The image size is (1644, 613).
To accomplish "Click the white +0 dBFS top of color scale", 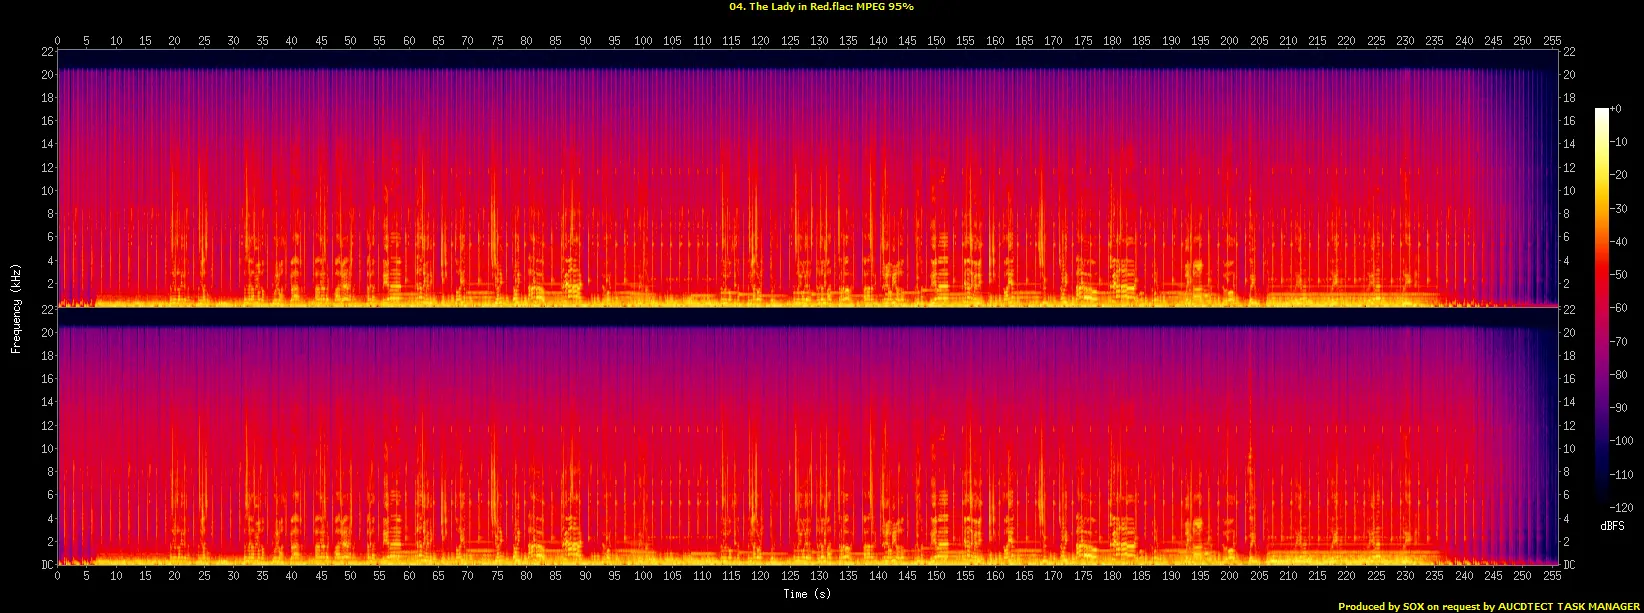I will pyautogui.click(x=1602, y=110).
